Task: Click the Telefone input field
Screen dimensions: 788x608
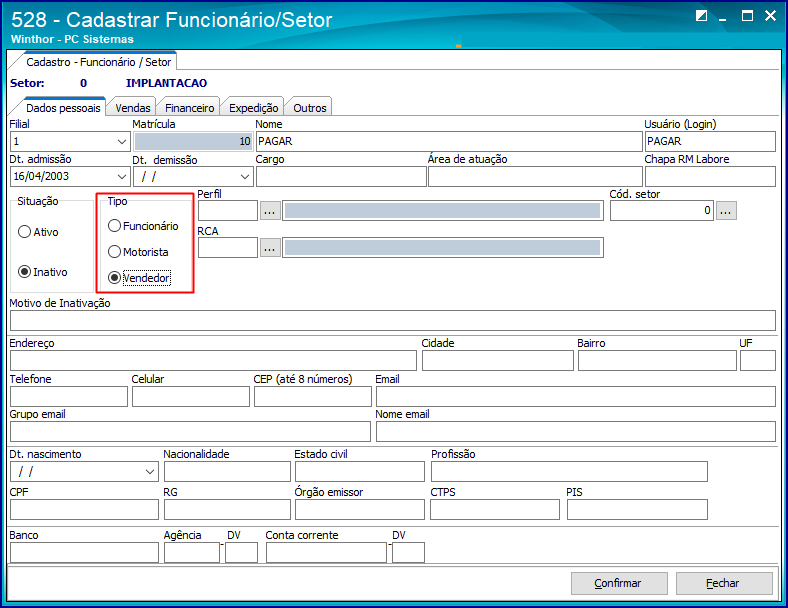Action: pyautogui.click(x=69, y=396)
